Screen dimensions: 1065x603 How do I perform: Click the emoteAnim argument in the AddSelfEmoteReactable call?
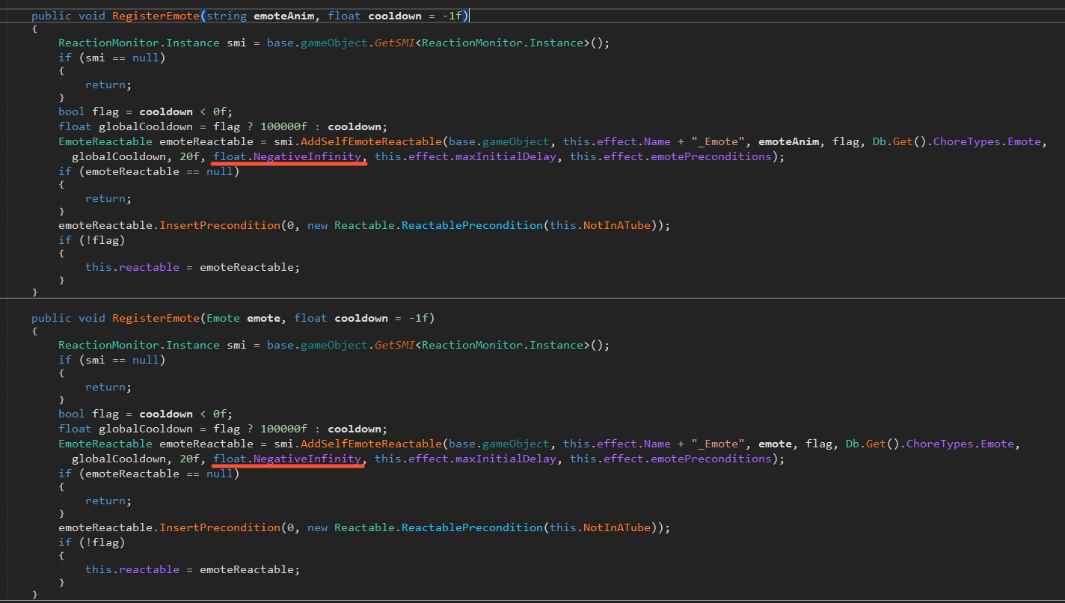787,142
